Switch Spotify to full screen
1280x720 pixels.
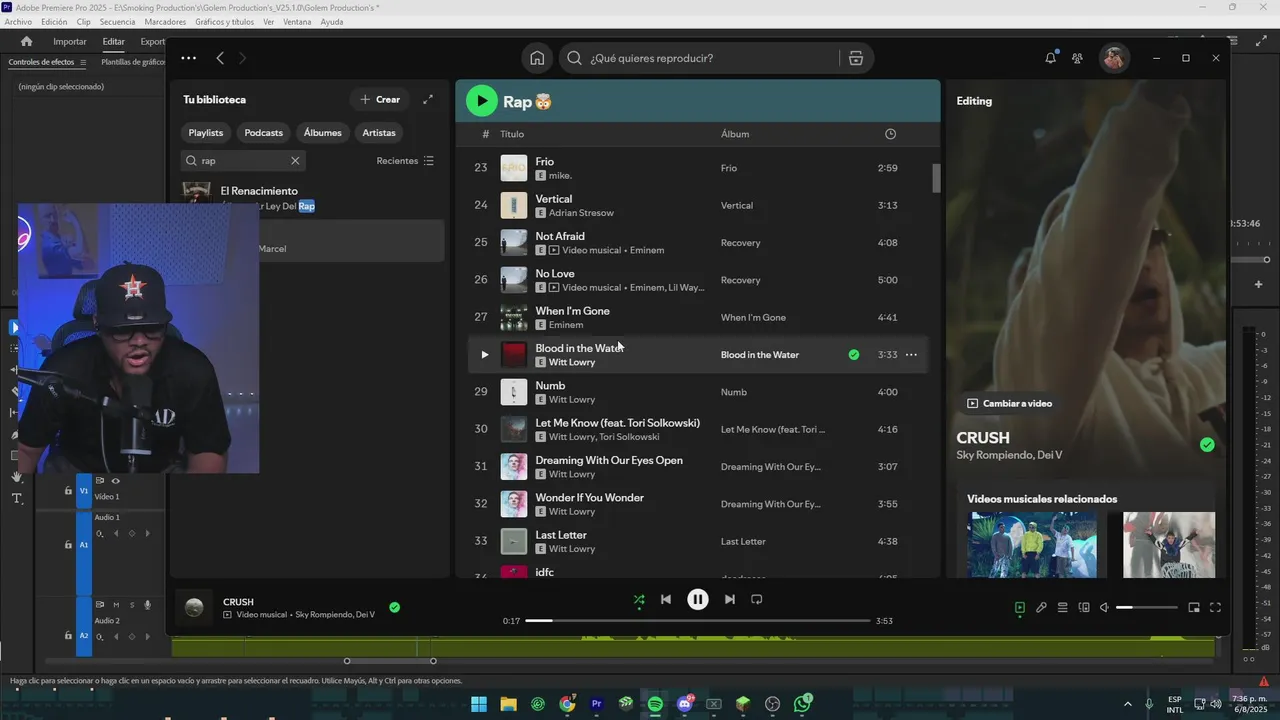[x=1215, y=607]
